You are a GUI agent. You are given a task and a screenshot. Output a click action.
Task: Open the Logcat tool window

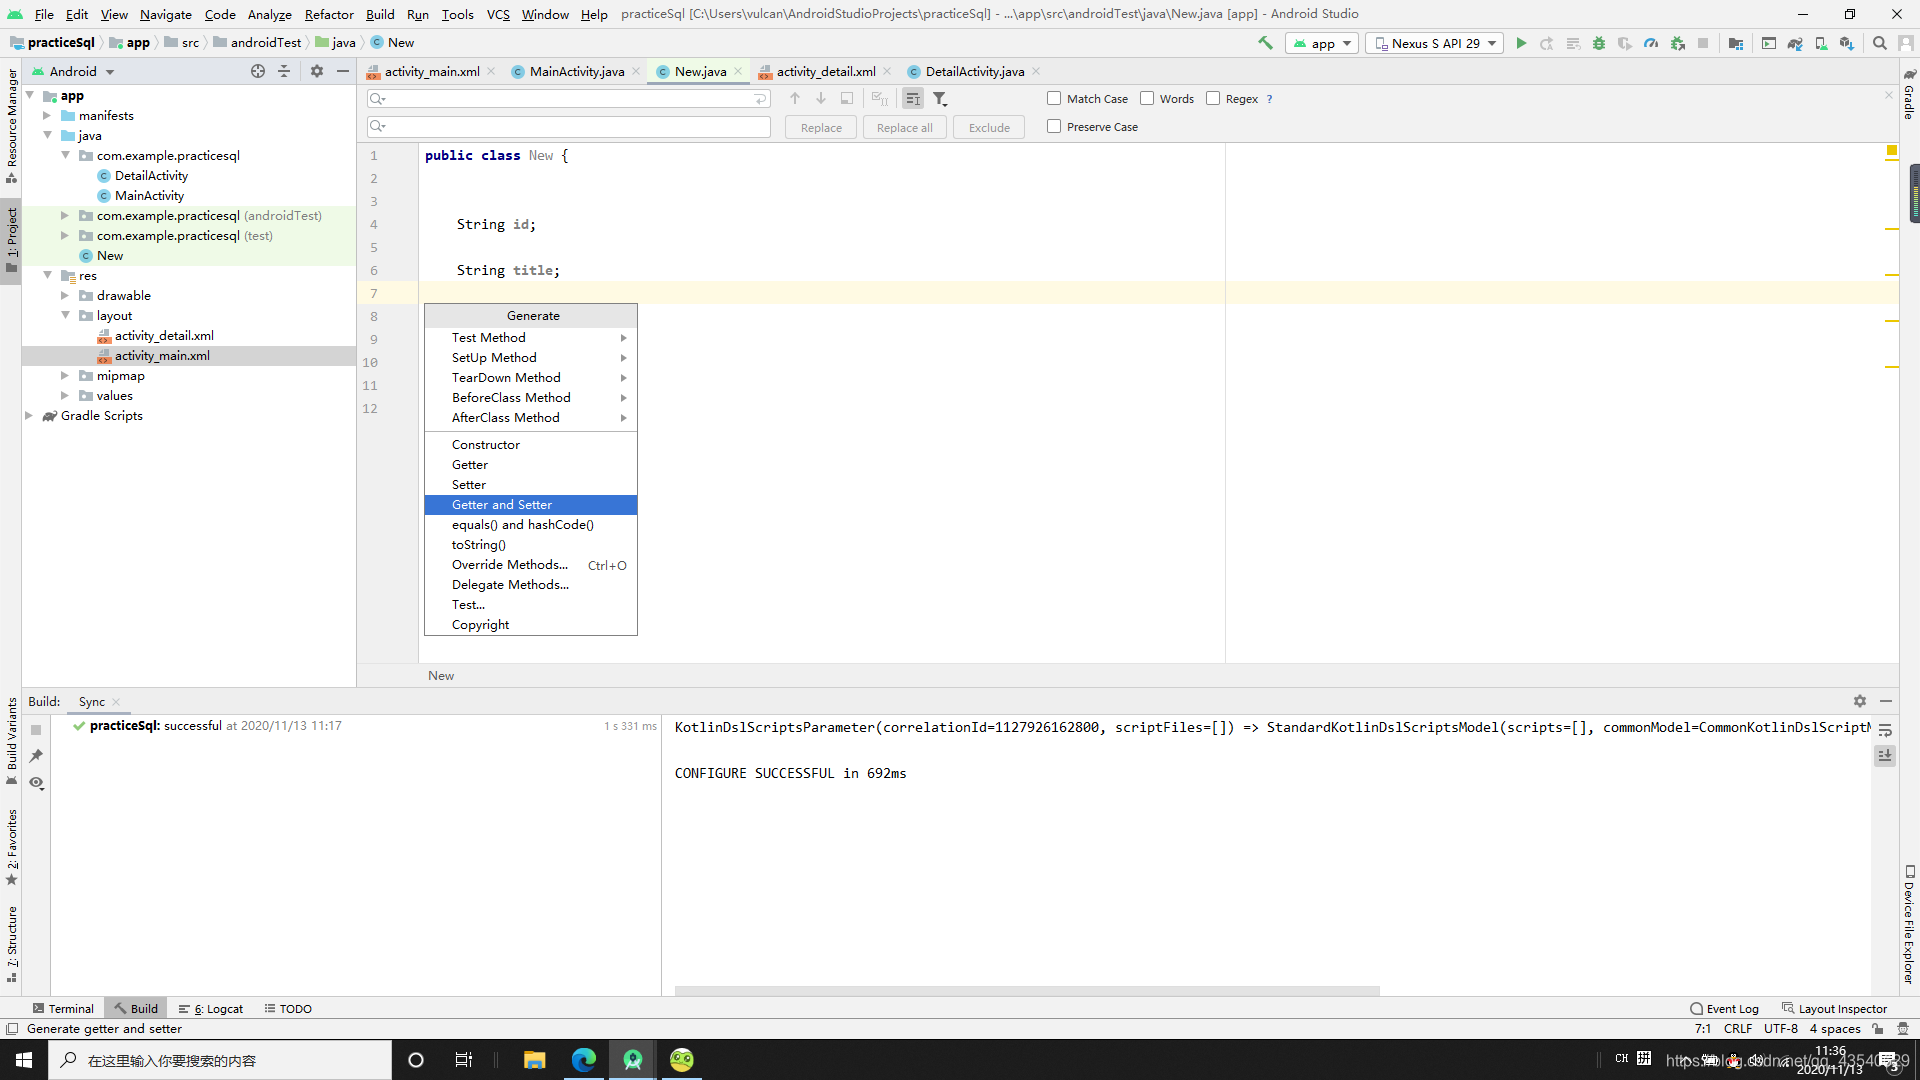[211, 1008]
